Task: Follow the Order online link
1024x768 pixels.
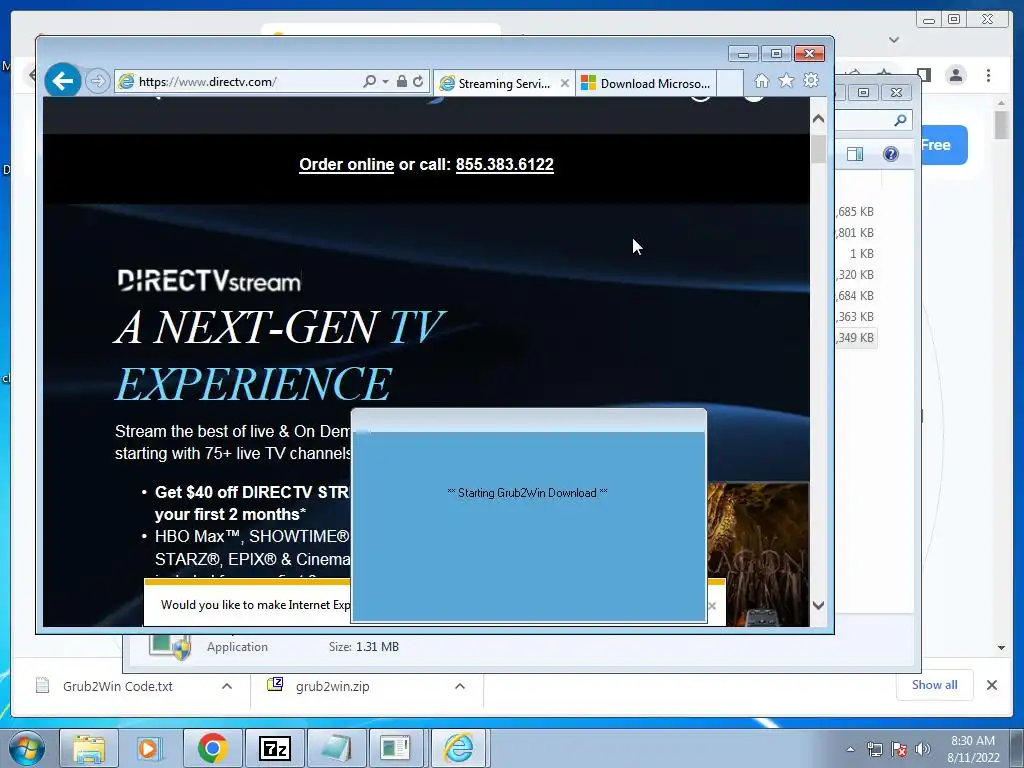Action: pyautogui.click(x=346, y=165)
